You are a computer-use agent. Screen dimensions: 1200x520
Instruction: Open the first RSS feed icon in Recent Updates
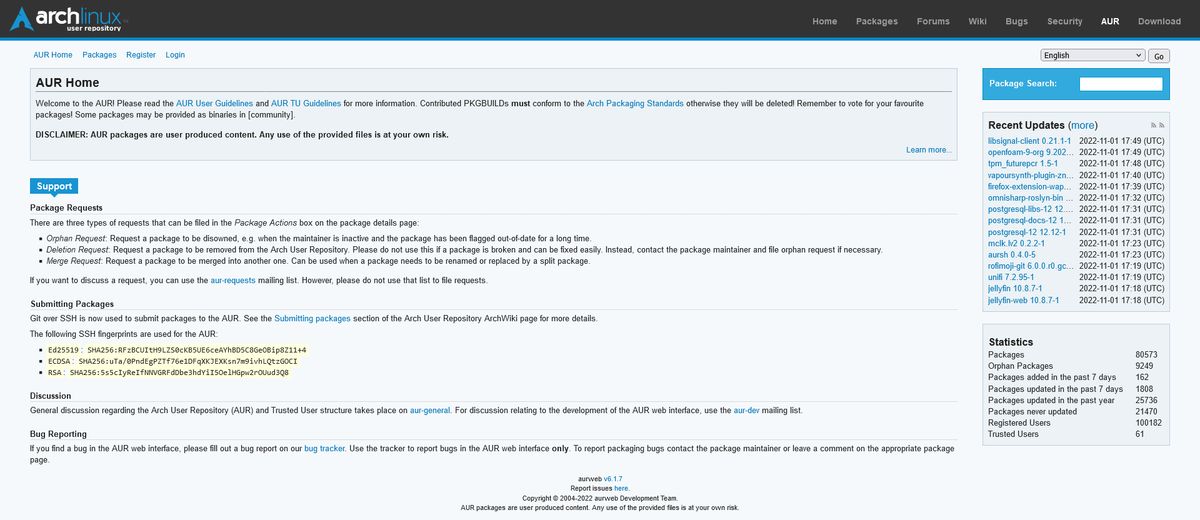pos(1154,125)
